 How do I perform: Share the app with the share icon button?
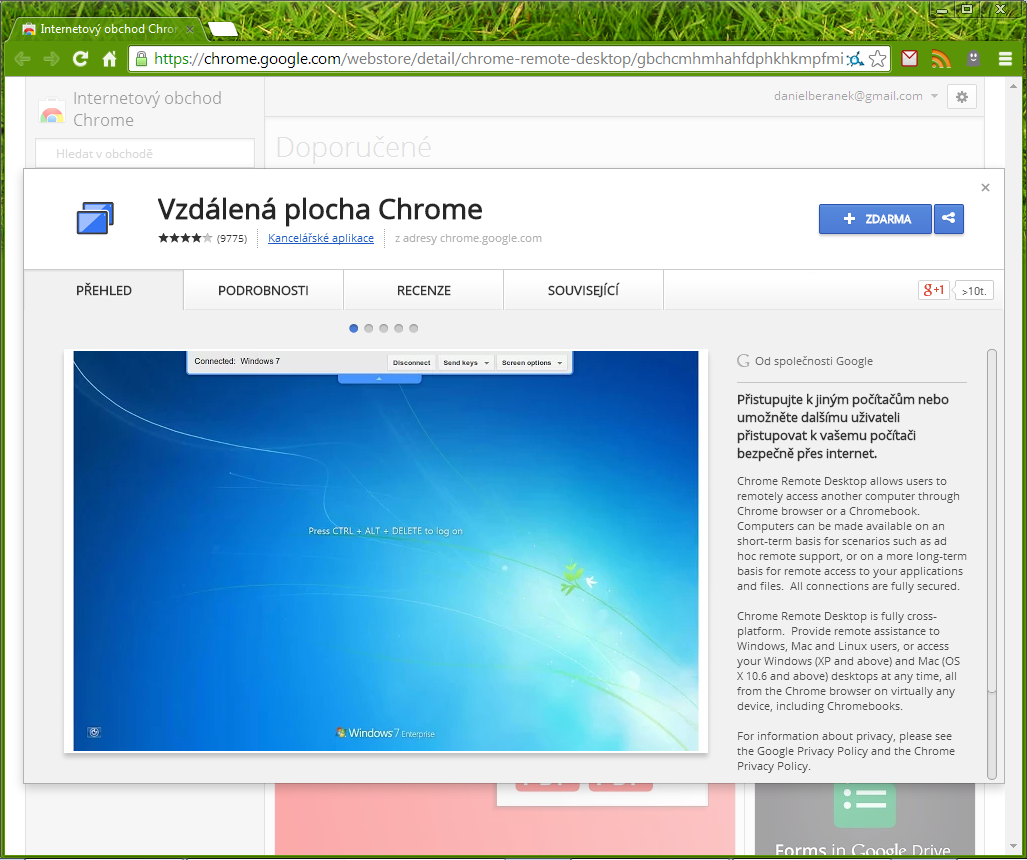point(948,219)
